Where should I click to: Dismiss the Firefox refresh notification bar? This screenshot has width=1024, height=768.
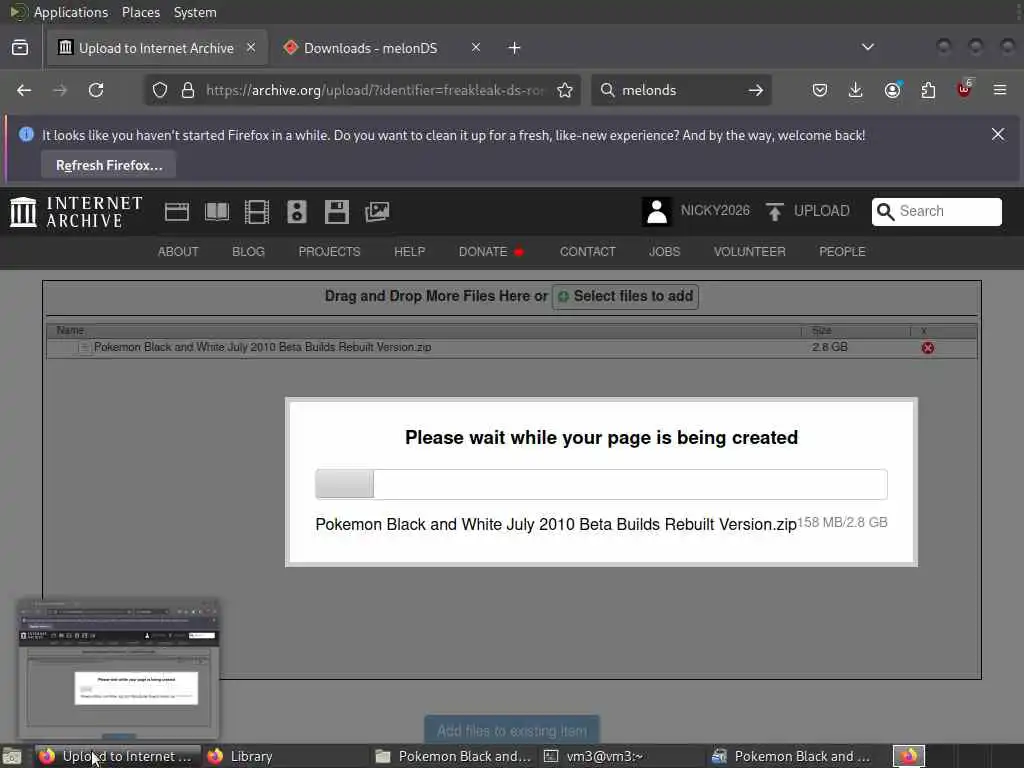coord(998,135)
